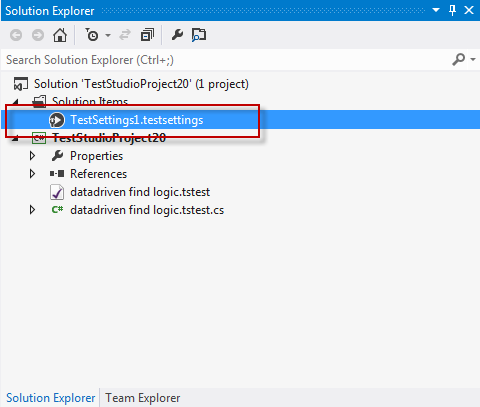Screen dimensions: 480x407
Task: Open the search options dropdown arrow
Action: [x=473, y=60]
